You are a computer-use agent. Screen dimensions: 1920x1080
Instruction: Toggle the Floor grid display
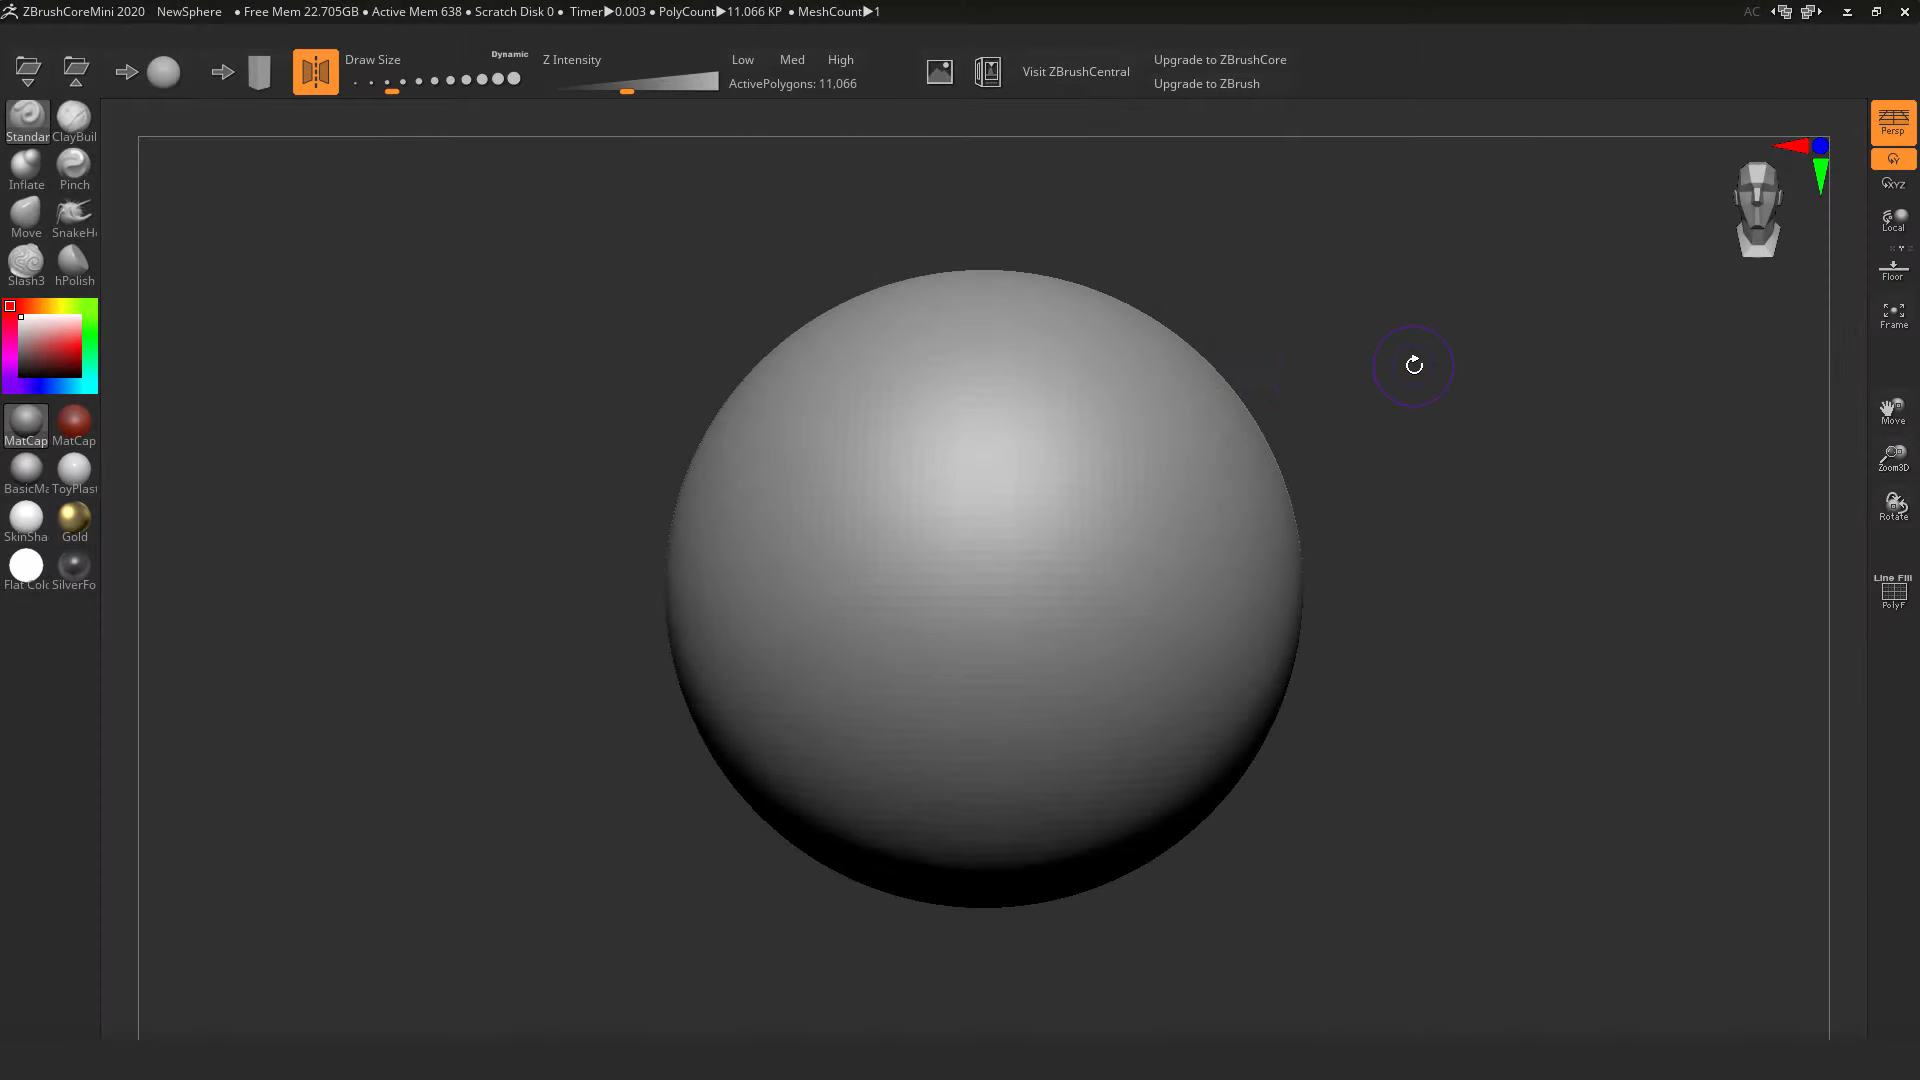pos(1893,269)
